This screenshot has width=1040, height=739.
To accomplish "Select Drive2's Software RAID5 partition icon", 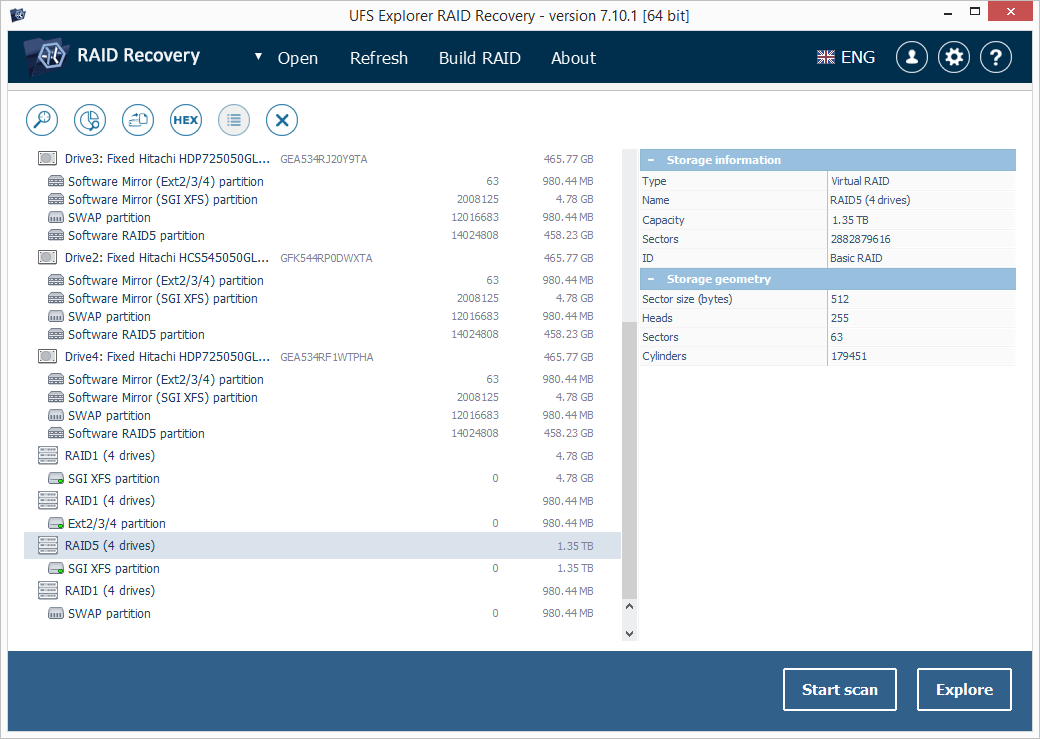I will tap(56, 334).
